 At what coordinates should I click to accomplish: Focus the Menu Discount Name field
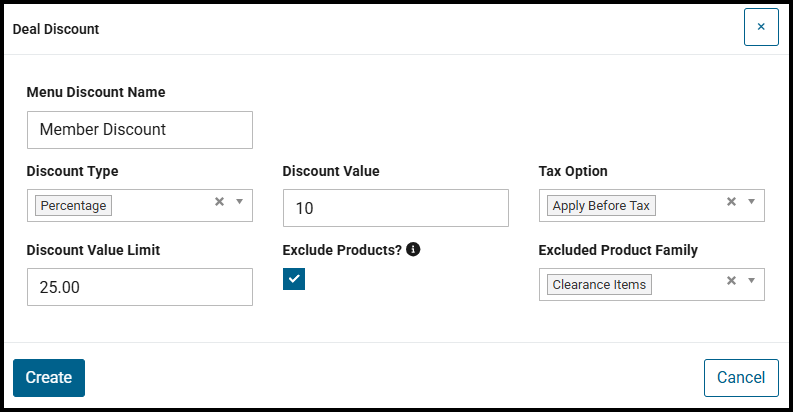click(140, 129)
